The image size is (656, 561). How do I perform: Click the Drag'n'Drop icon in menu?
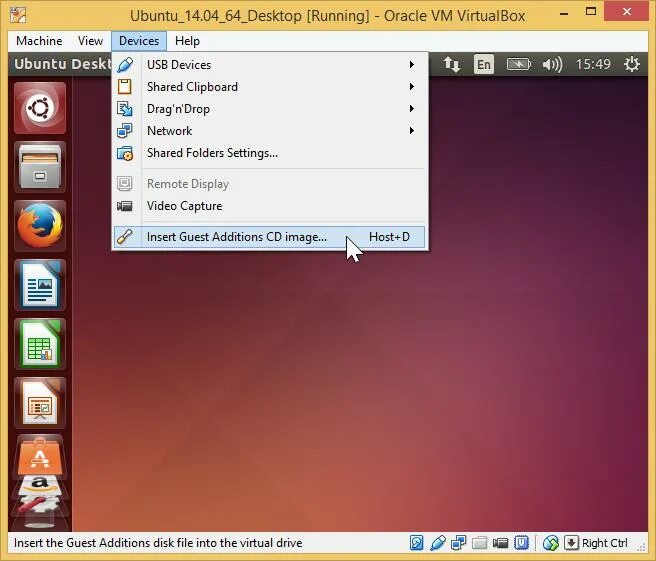pos(125,109)
